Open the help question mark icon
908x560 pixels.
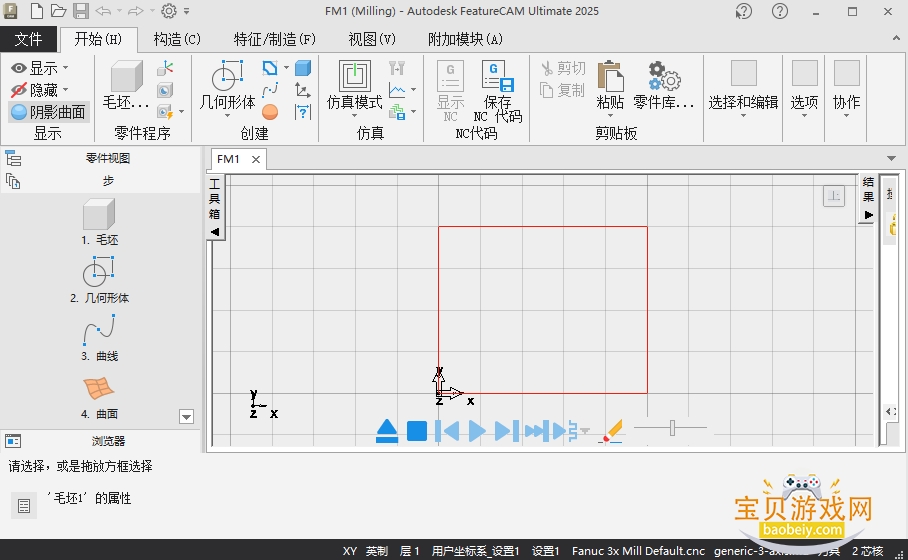pos(779,10)
